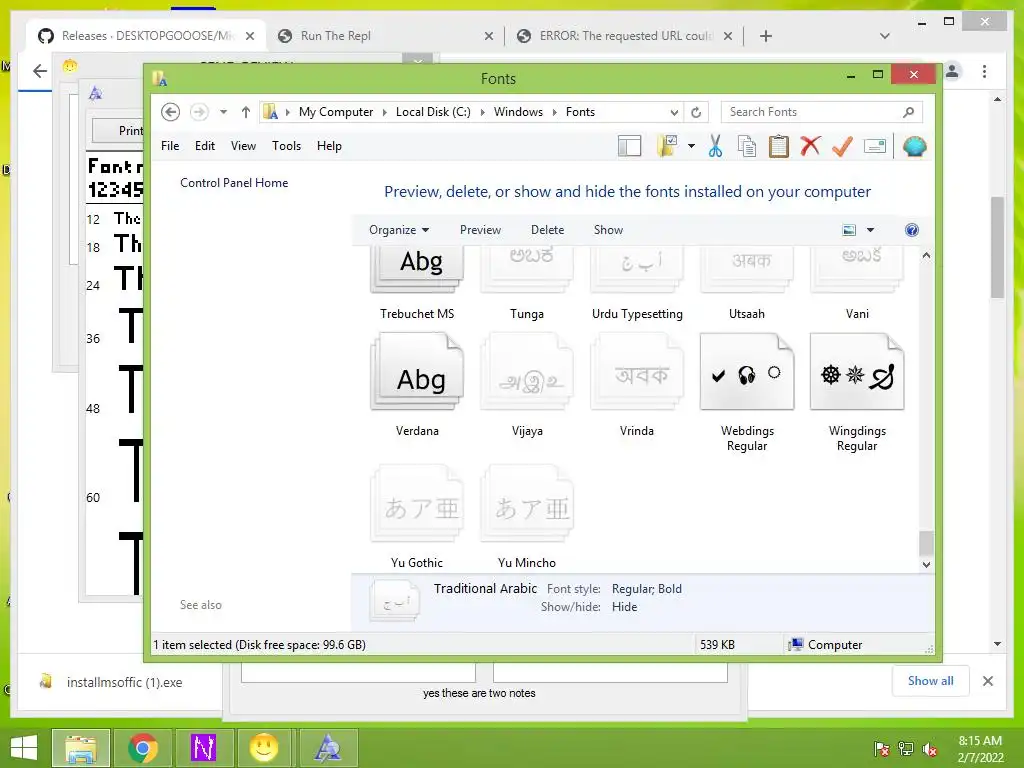Click the forward arrow in Fonts window
This screenshot has width=1024, height=768.
click(199, 112)
